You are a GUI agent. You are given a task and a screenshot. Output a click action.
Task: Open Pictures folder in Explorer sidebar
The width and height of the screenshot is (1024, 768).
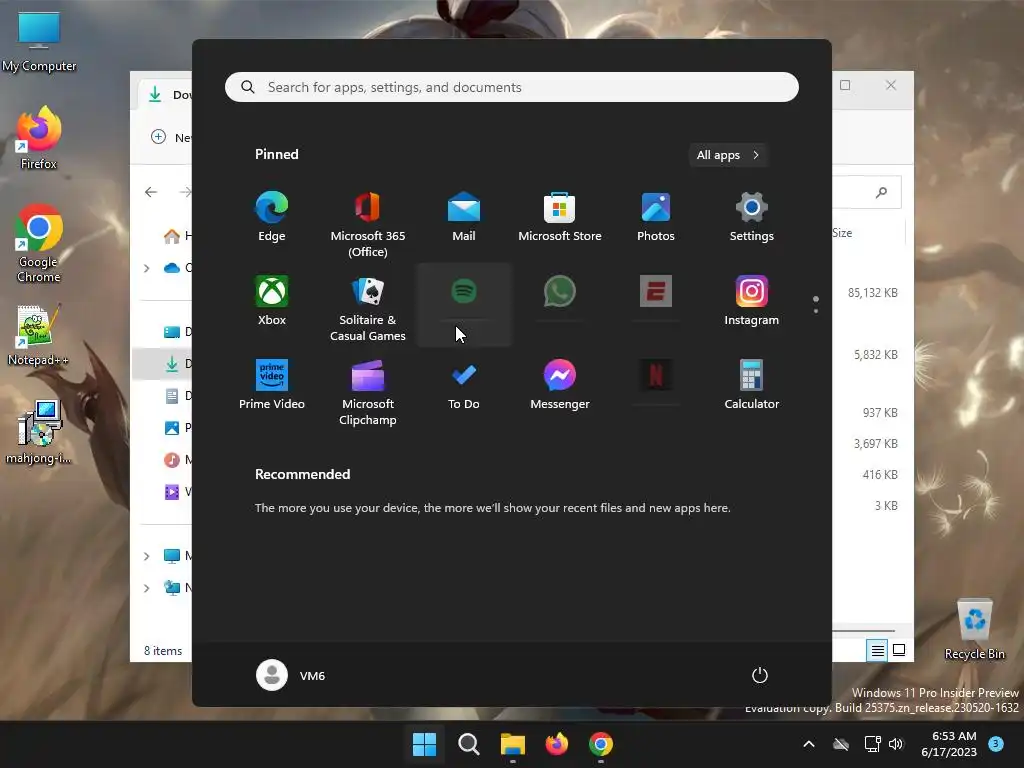(178, 428)
